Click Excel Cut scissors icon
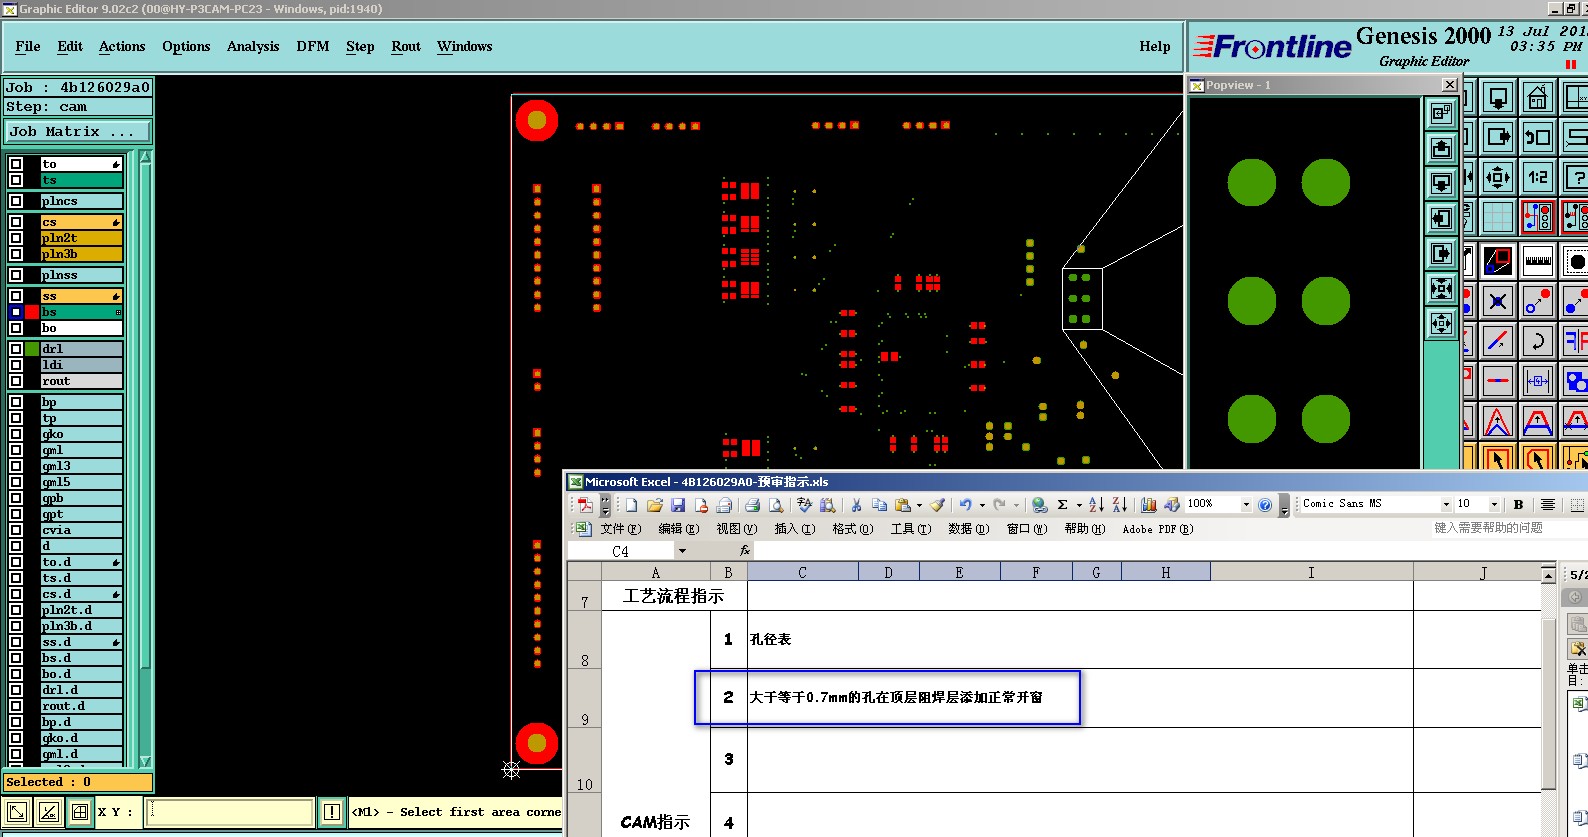1588x837 pixels. 856,505
